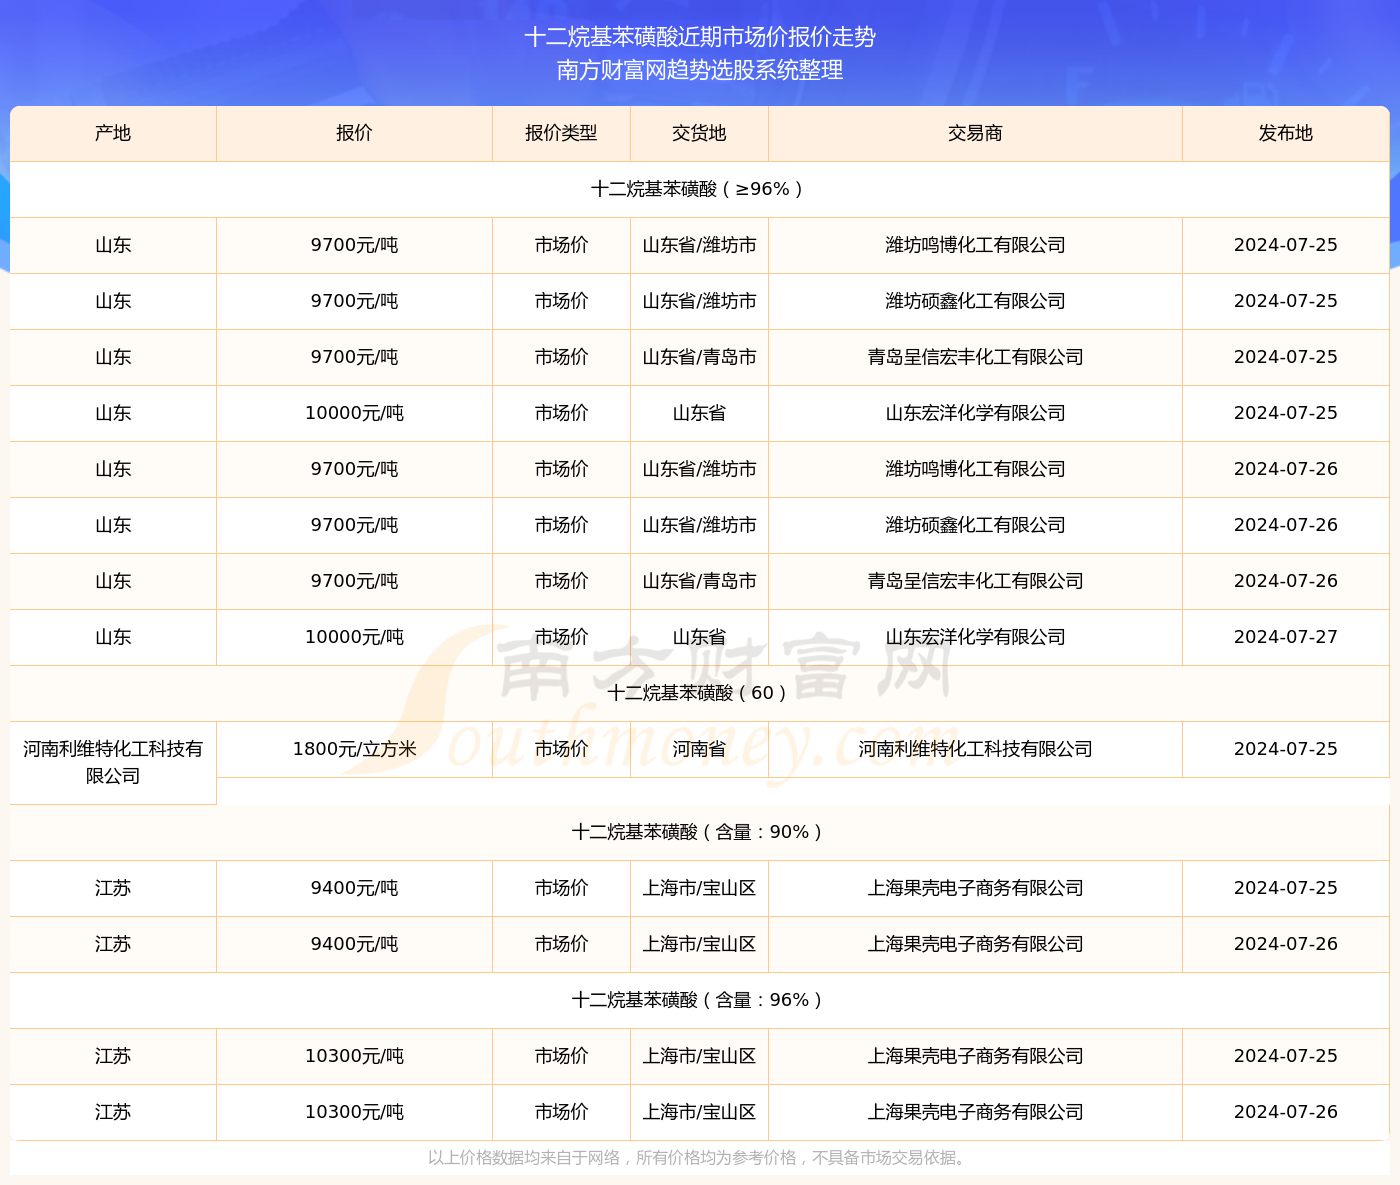This screenshot has height=1185, width=1400.
Task: Click the two-line 河南利维特化工科技有限公司 origin cell
Action: coord(113,762)
